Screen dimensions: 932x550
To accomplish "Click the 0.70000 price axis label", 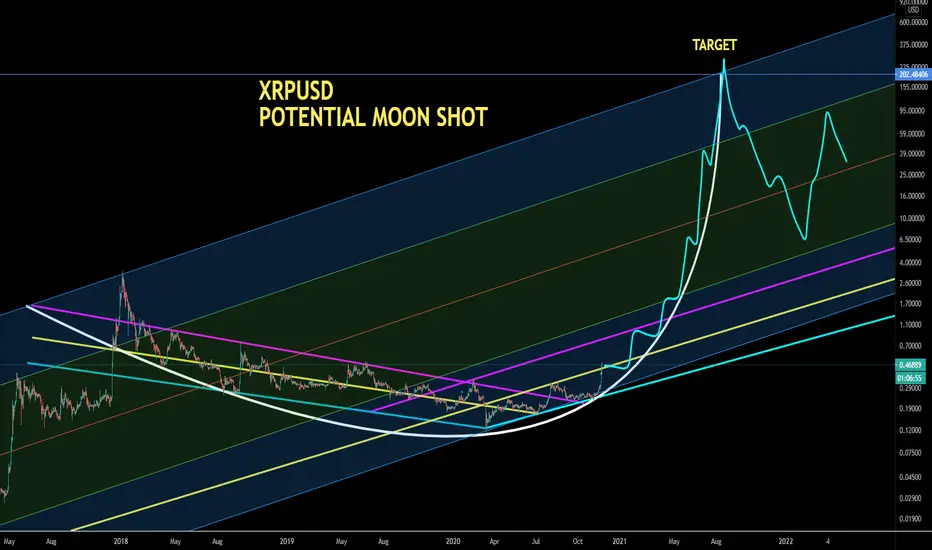I will [x=913, y=345].
